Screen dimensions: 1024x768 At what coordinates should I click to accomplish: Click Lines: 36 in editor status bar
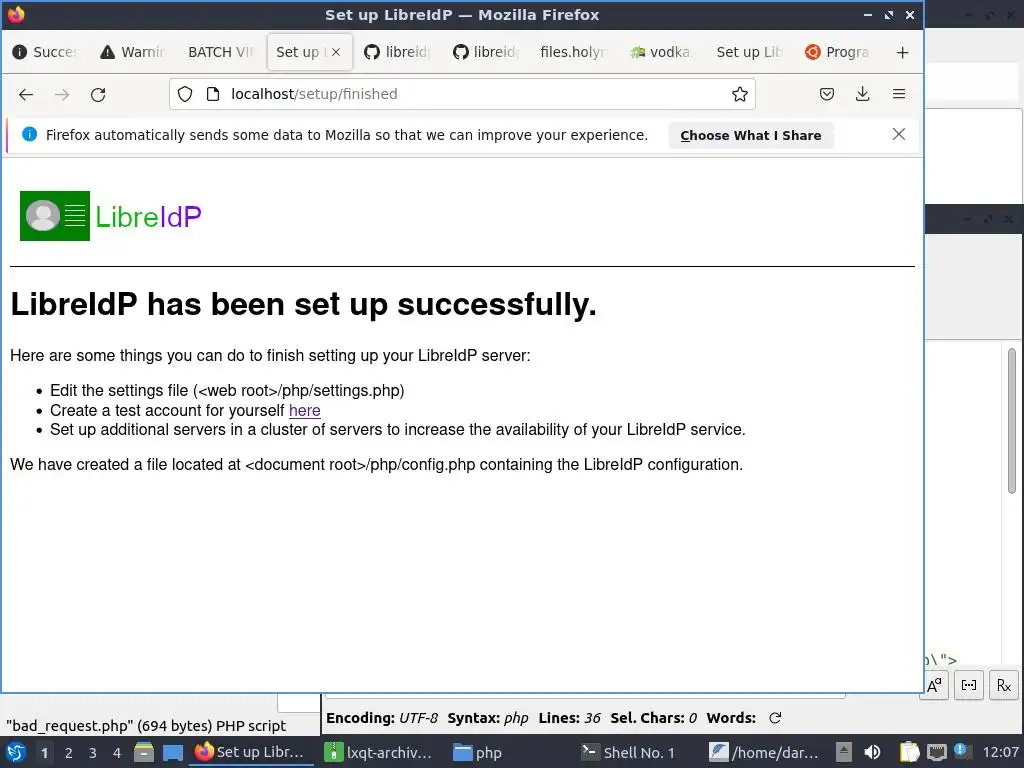click(x=569, y=718)
